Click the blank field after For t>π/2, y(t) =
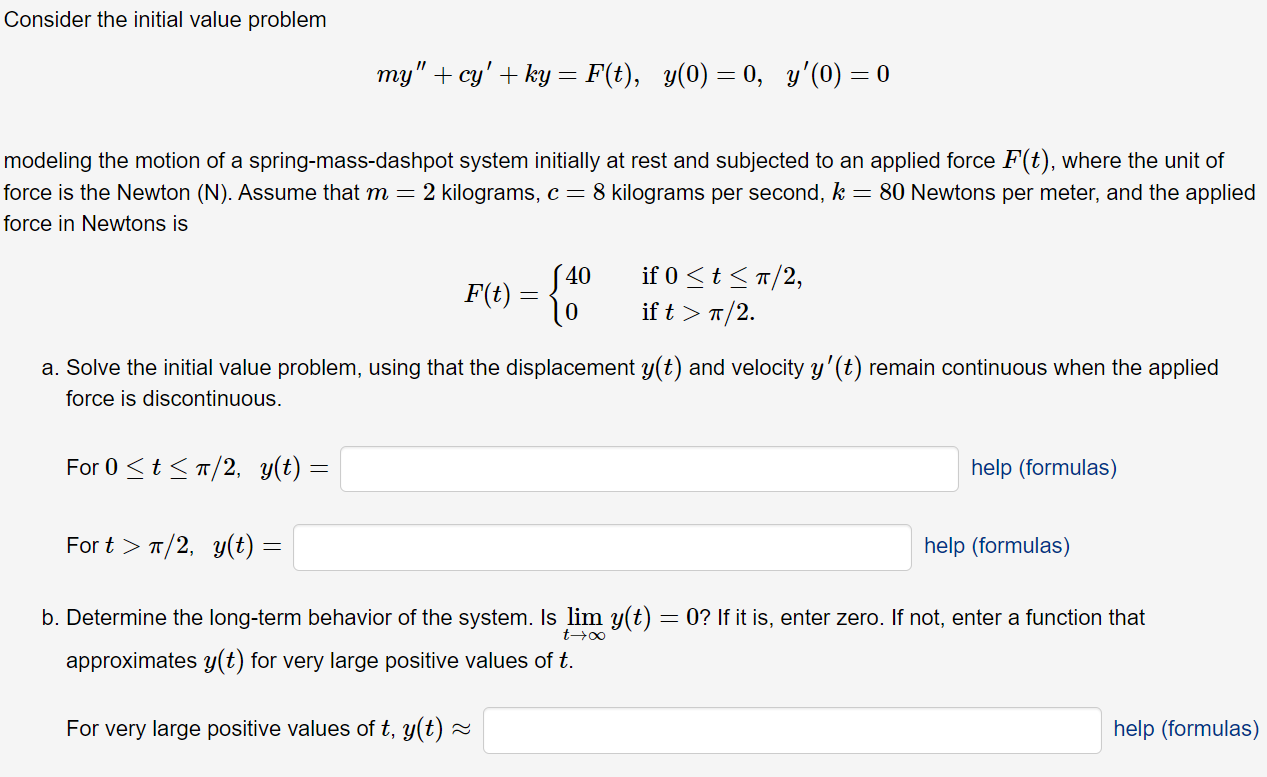1267x777 pixels. pos(601,546)
